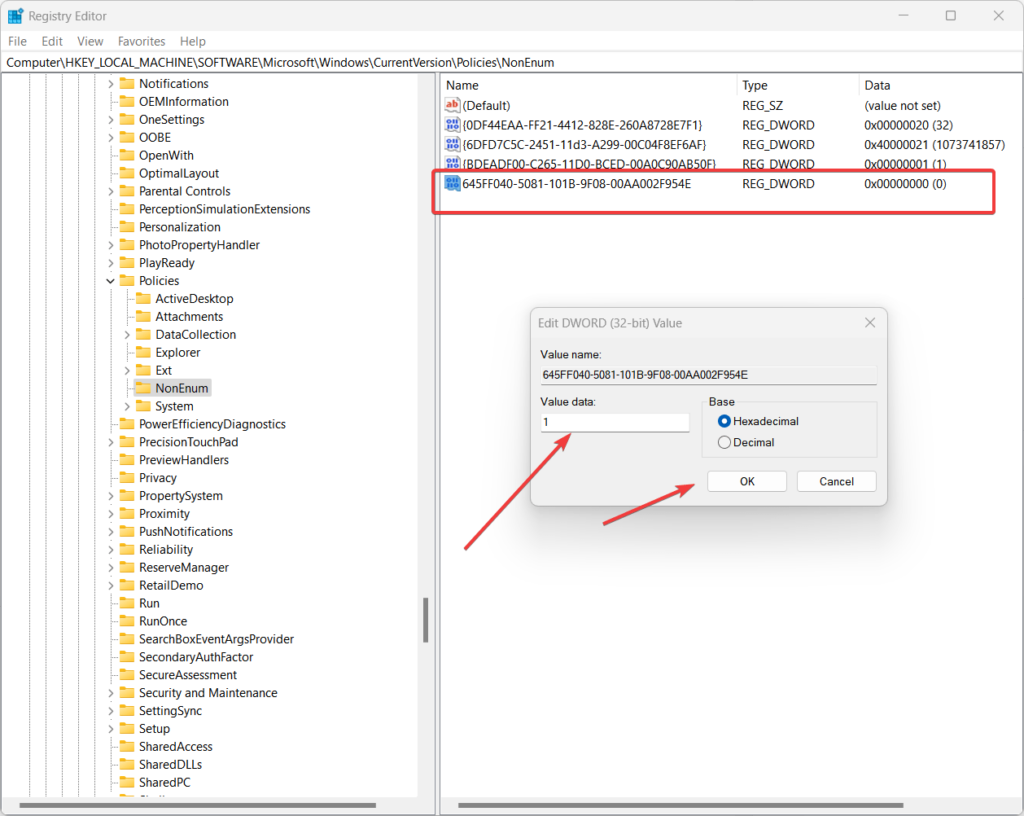Viewport: 1024px width, 816px height.
Task: Click the Explorer folder icon
Action: (143, 352)
